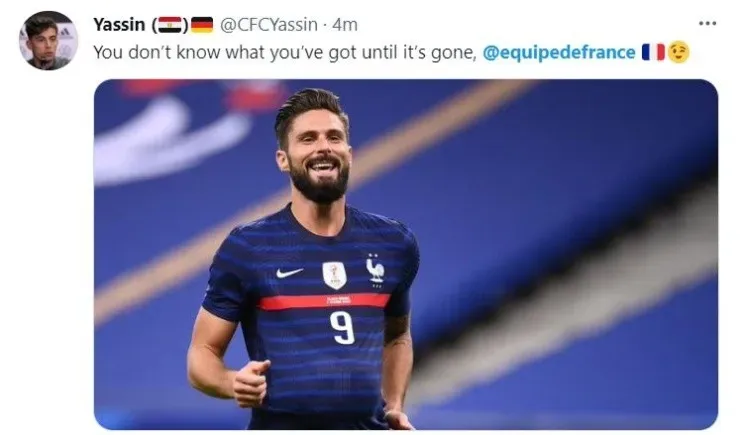Click the gold champions badge on jersey
740x435 pixels.
334,275
